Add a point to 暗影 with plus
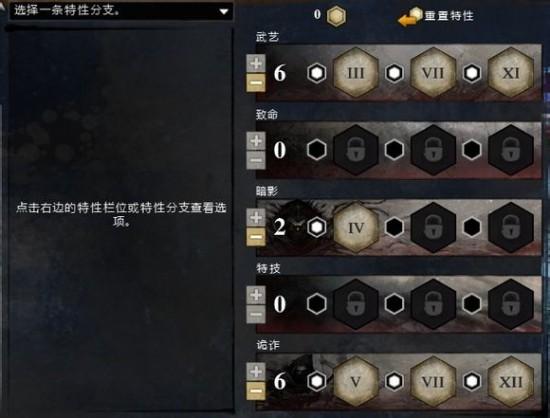Image resolution: width=550 pixels, height=418 pixels. 256,218
